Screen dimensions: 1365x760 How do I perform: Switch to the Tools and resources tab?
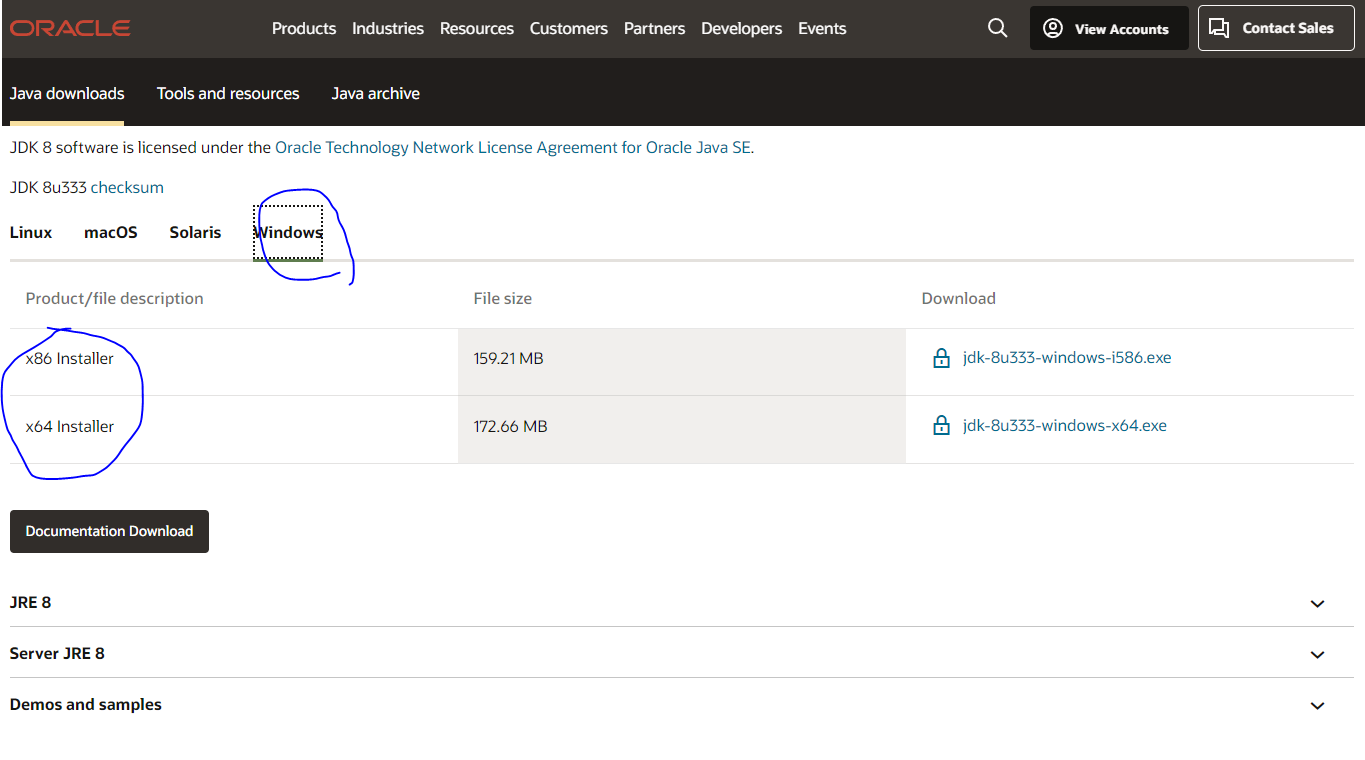(228, 93)
